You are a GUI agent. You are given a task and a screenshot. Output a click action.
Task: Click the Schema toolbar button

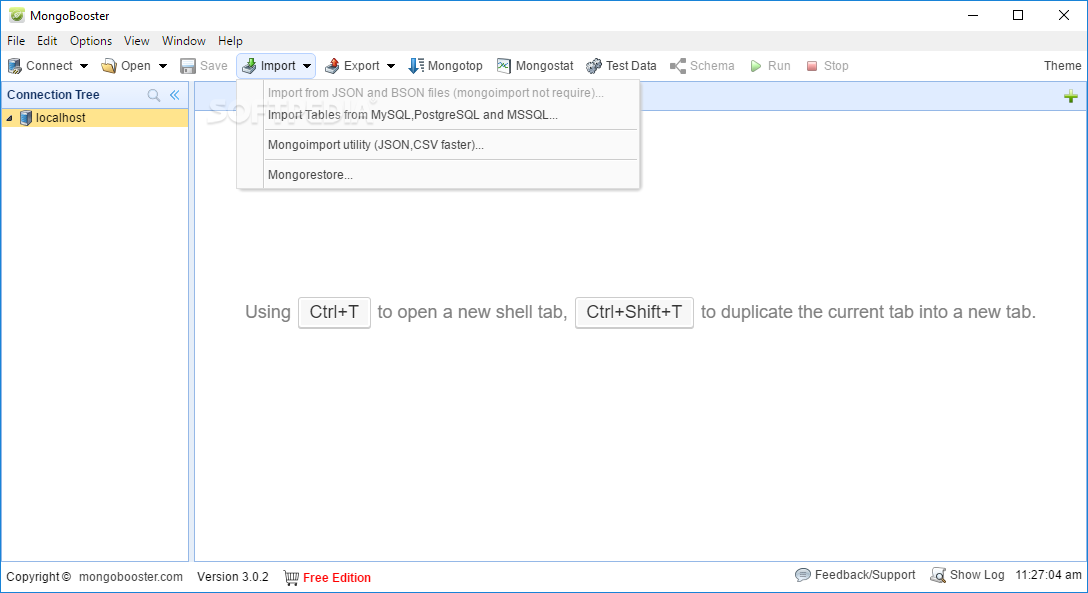pos(702,66)
